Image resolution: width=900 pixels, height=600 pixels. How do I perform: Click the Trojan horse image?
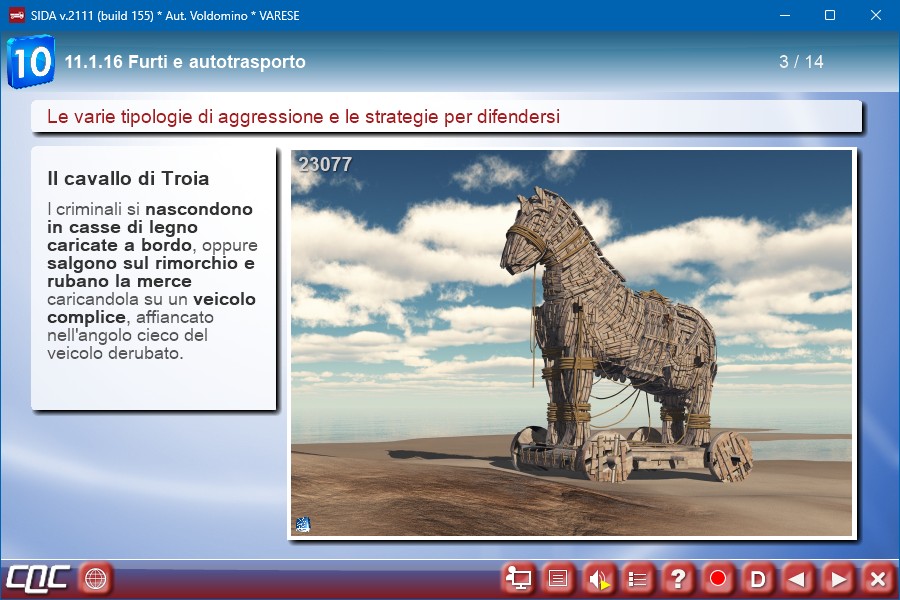[572, 344]
